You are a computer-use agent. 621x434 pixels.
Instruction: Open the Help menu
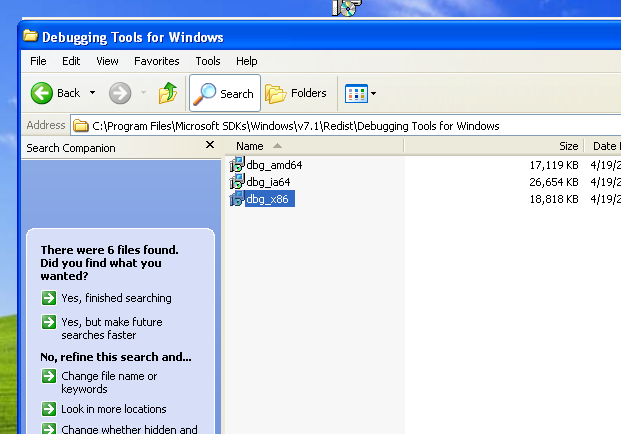tap(247, 61)
